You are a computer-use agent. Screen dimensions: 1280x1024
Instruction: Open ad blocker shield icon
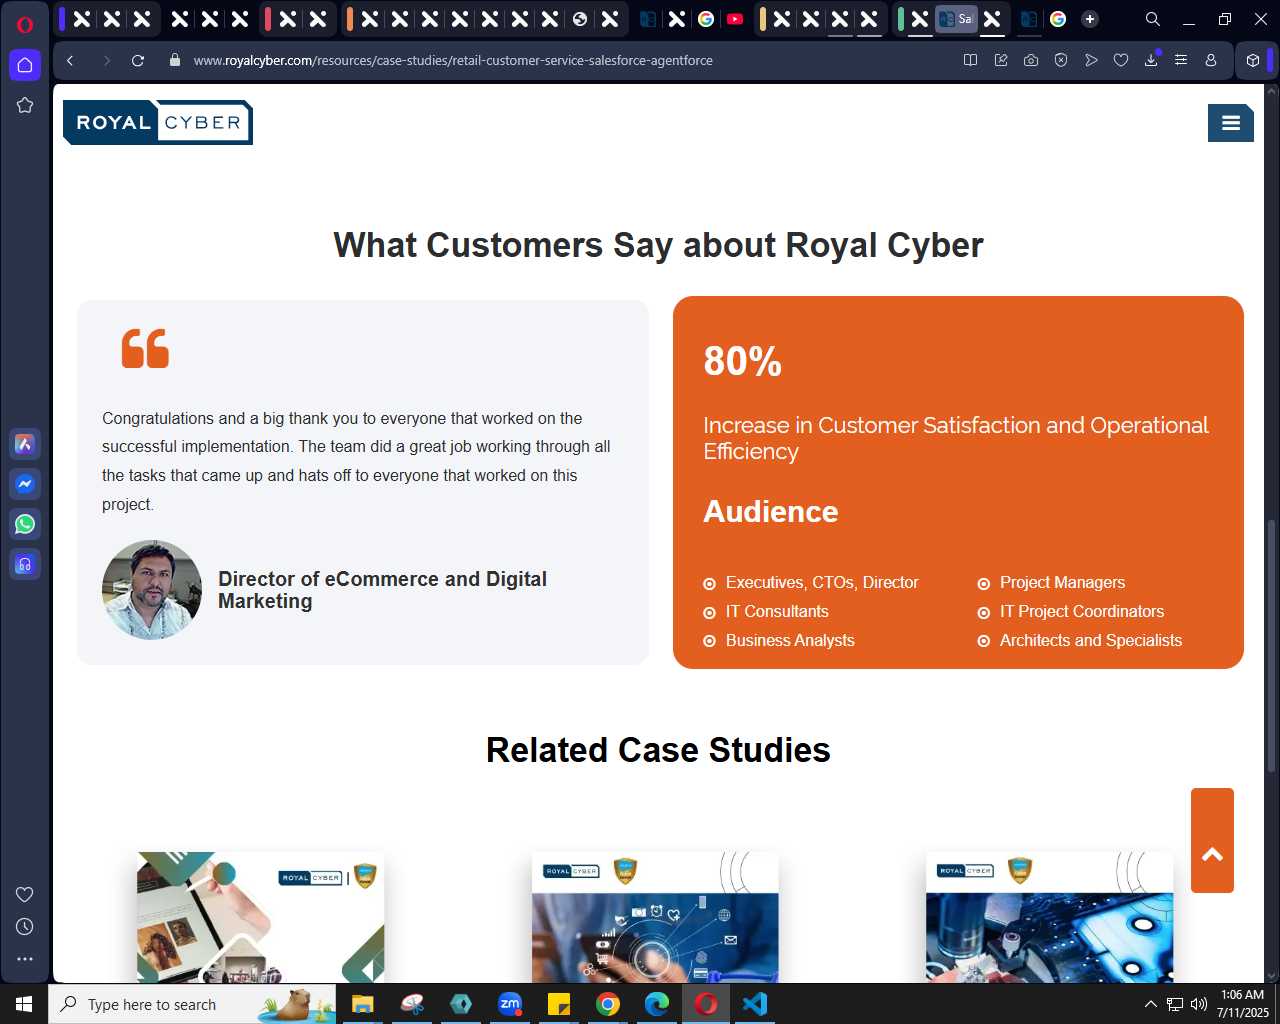(1061, 60)
